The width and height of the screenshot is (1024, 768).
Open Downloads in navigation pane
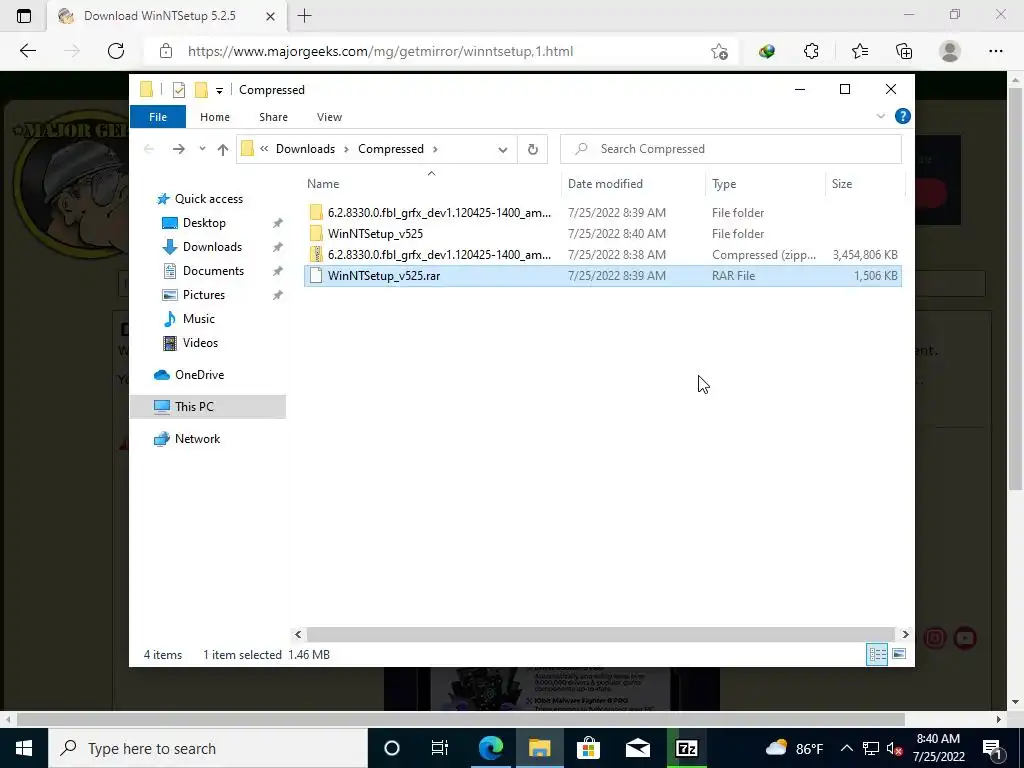212,247
